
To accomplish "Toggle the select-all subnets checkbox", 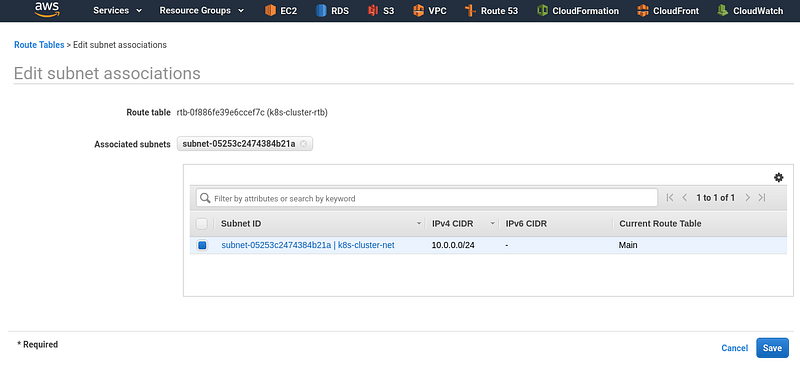I will click(202, 224).
